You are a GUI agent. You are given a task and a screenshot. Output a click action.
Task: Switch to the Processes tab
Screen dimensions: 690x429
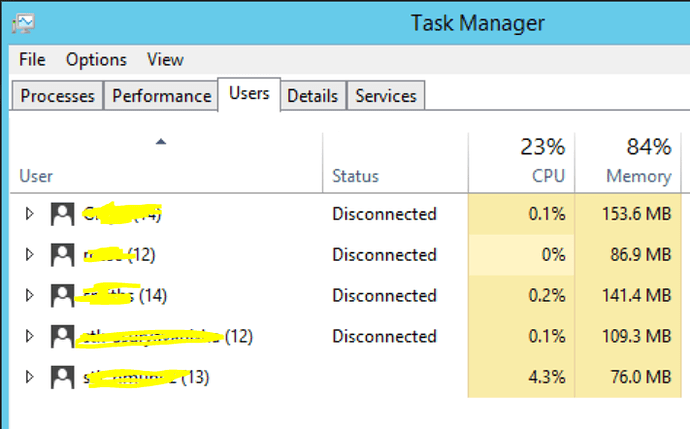coord(57,95)
